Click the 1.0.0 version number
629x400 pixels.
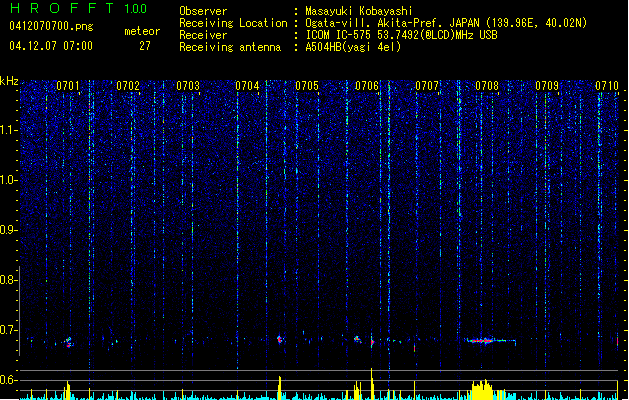[136, 9]
